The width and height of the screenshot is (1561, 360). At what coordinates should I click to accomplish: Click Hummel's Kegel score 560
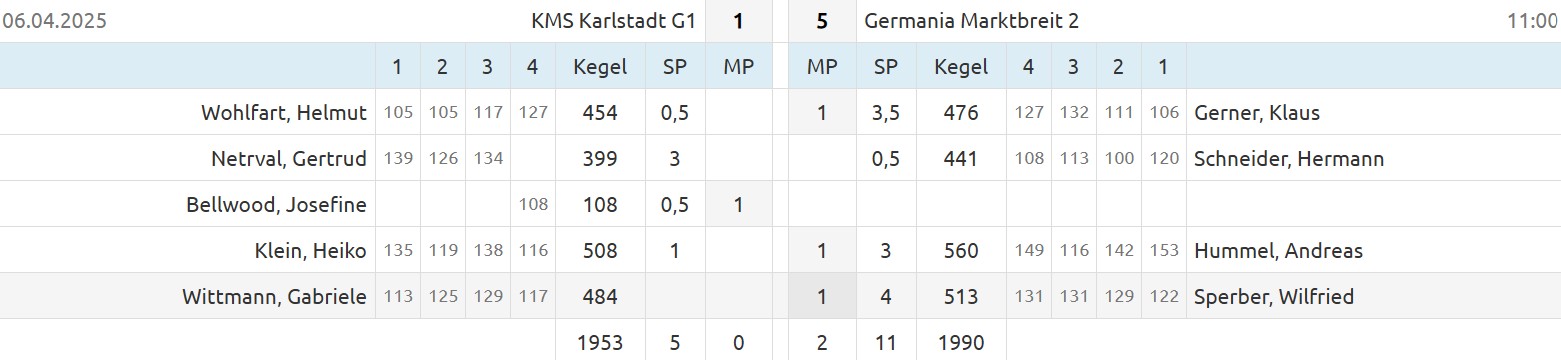(961, 251)
